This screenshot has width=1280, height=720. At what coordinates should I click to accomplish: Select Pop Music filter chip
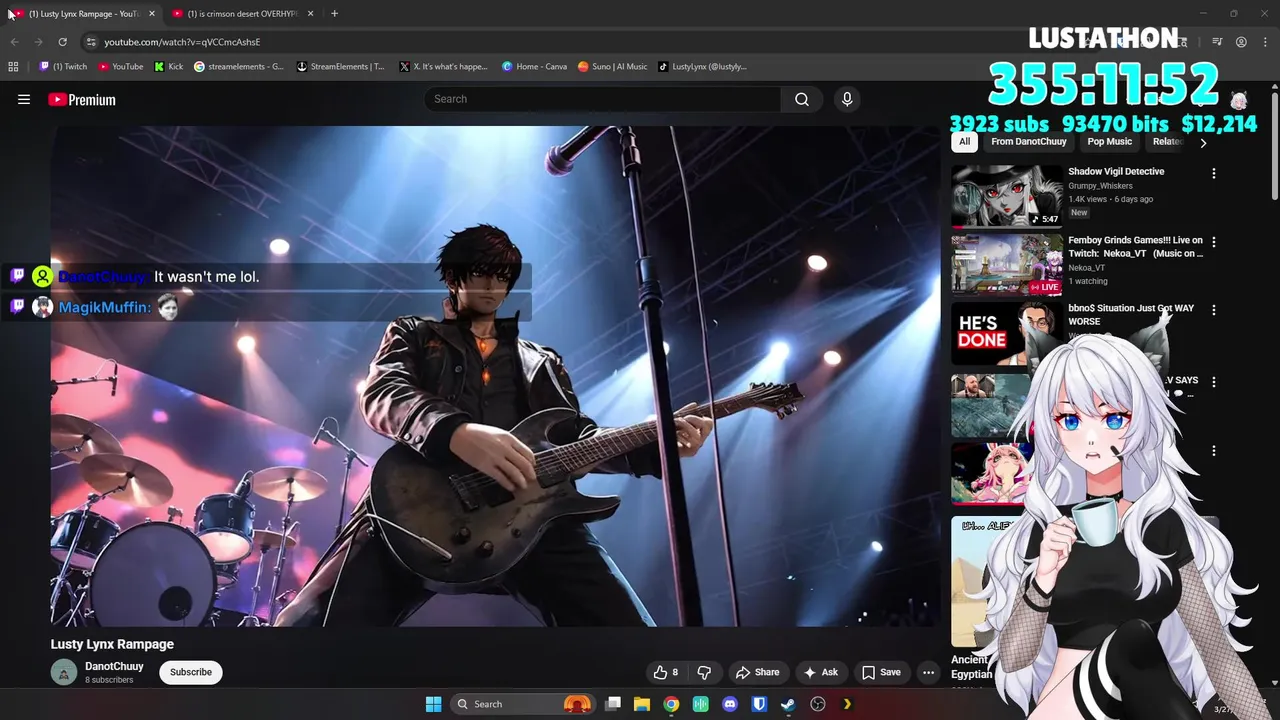pyautogui.click(x=1109, y=142)
